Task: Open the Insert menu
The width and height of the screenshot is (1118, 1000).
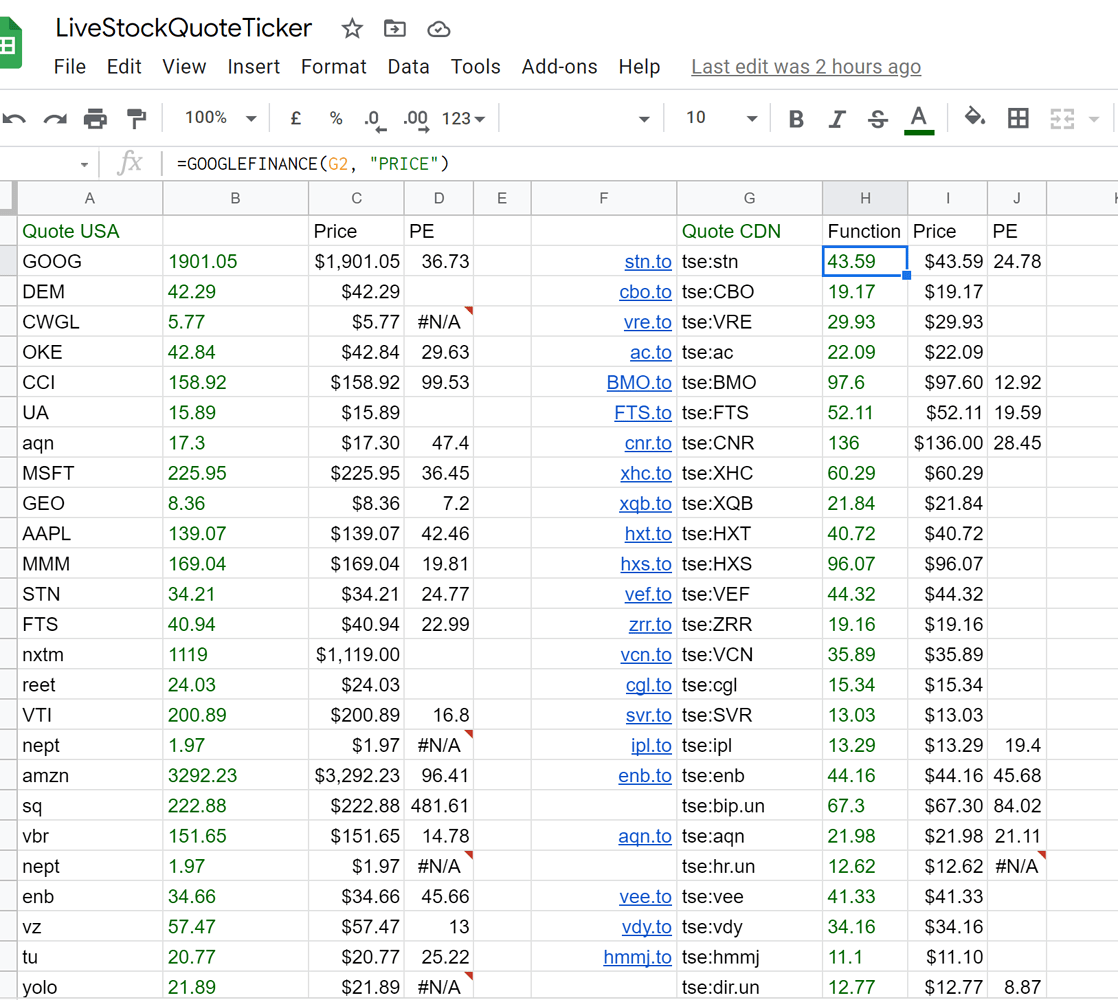Action: click(x=254, y=67)
